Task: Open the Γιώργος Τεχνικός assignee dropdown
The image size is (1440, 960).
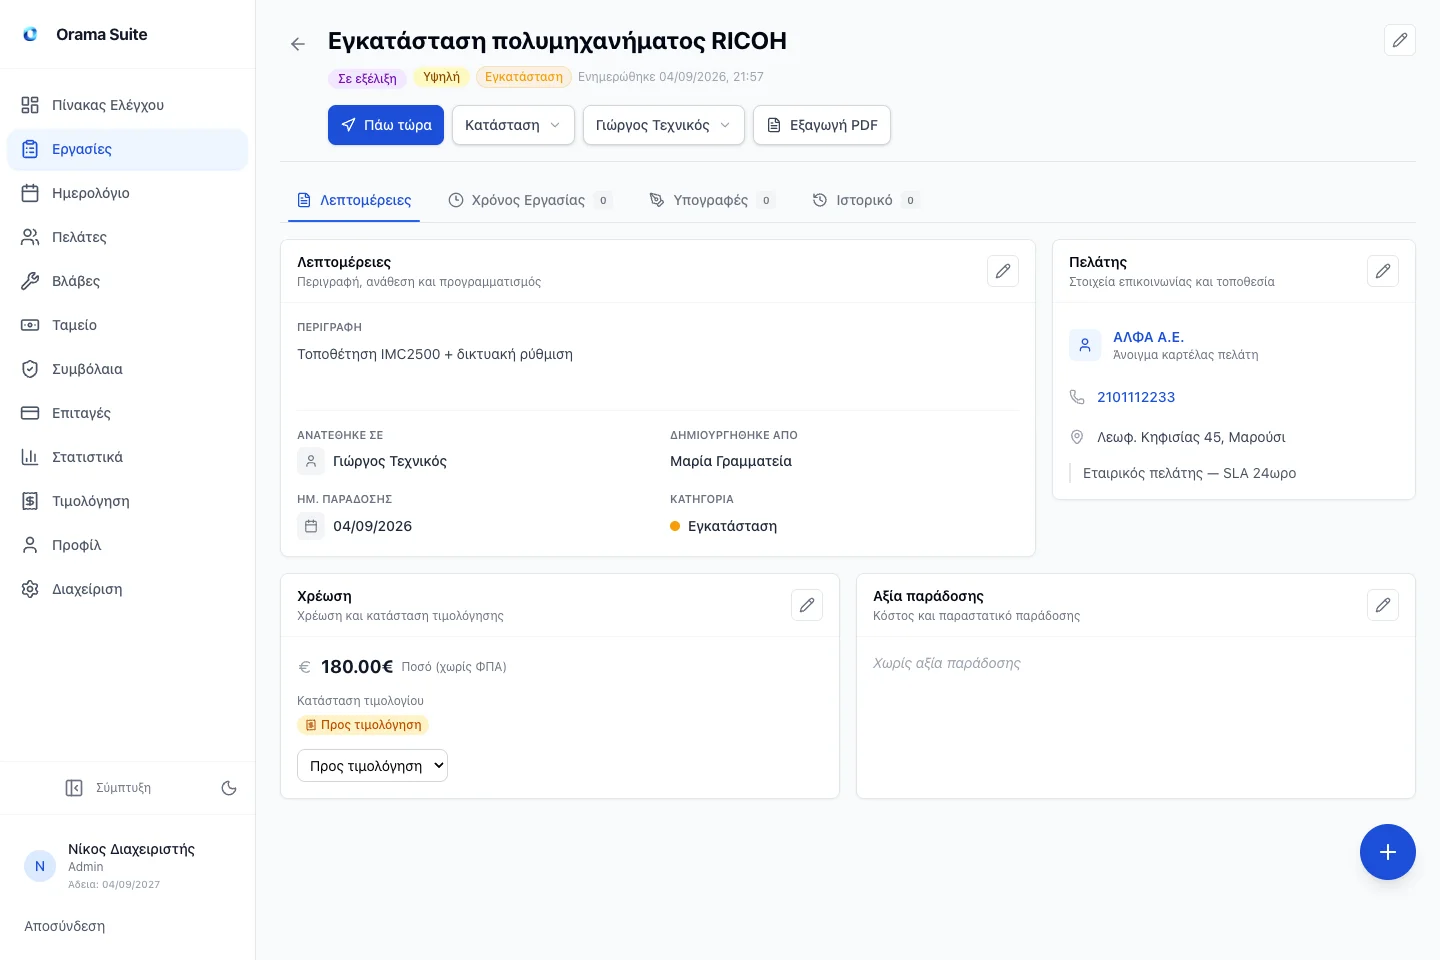Action: click(664, 125)
